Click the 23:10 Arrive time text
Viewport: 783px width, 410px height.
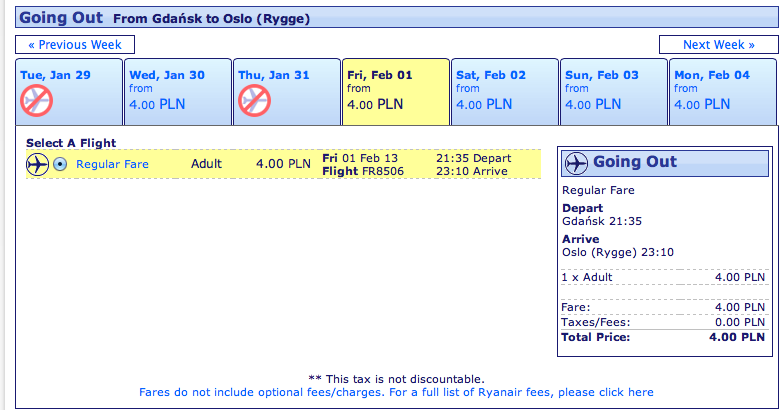(x=472, y=171)
